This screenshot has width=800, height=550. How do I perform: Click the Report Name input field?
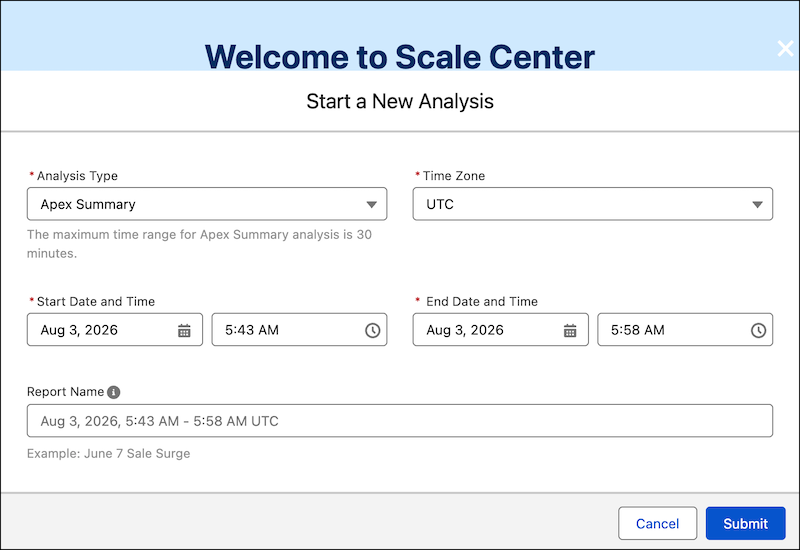point(400,421)
